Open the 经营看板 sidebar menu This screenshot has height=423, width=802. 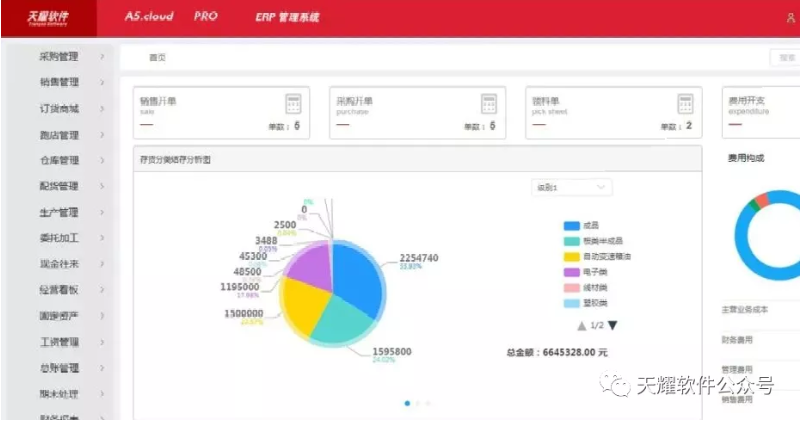(59, 290)
